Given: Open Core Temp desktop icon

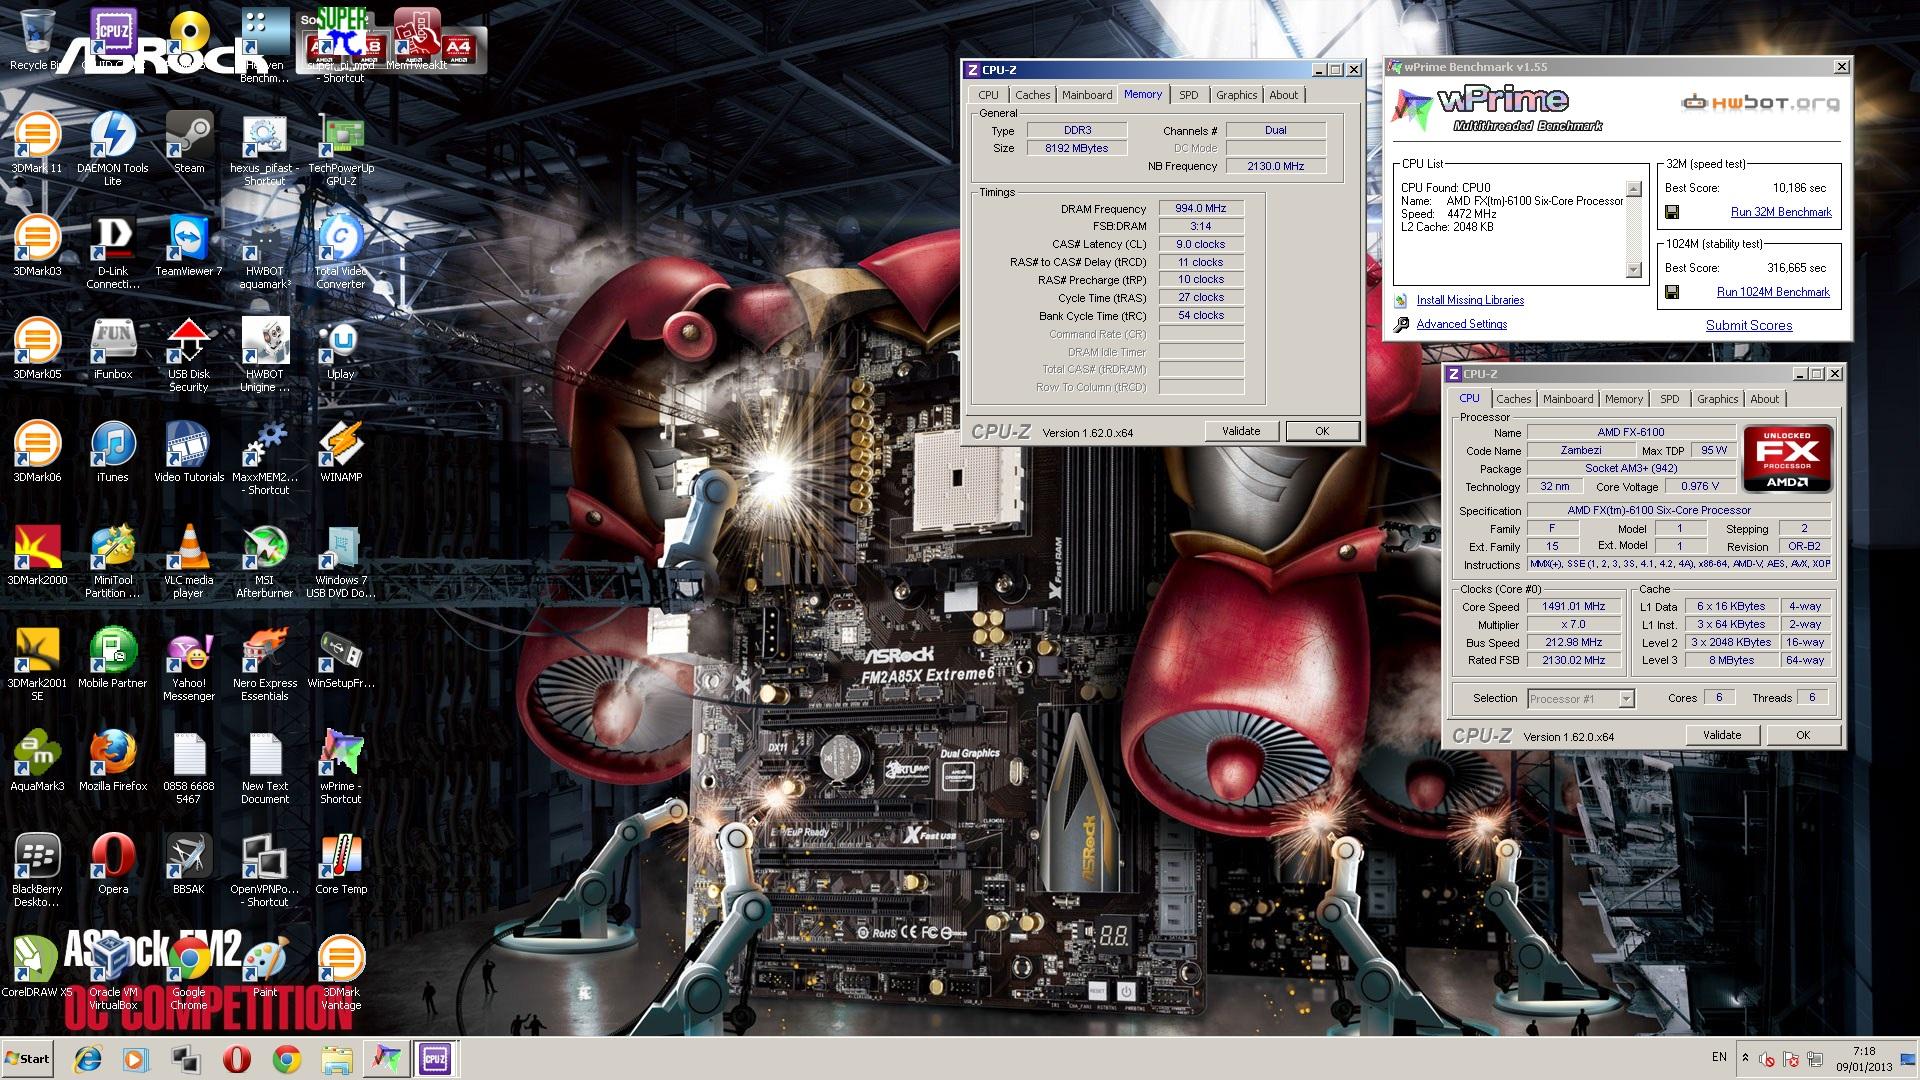Looking at the screenshot, I should tap(341, 865).
